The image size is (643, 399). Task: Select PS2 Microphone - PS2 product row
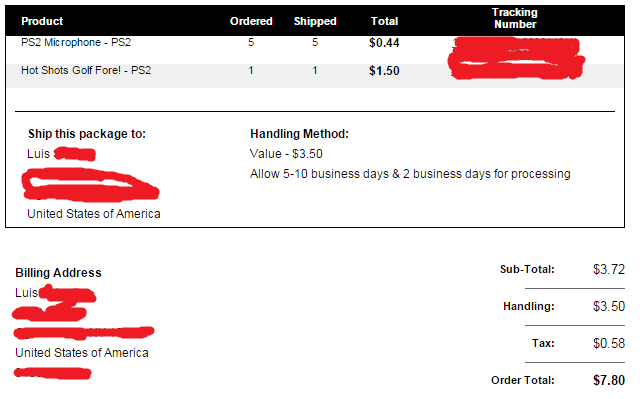315,43
